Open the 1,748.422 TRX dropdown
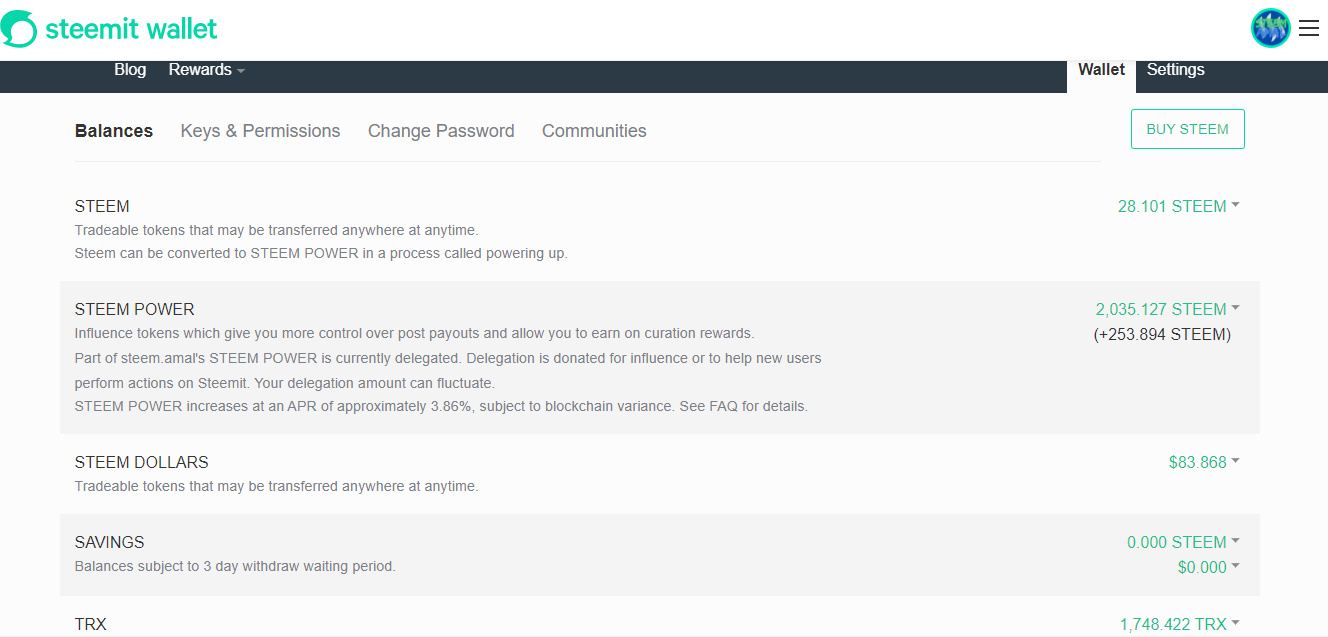The width and height of the screenshot is (1328, 637). 1179,624
